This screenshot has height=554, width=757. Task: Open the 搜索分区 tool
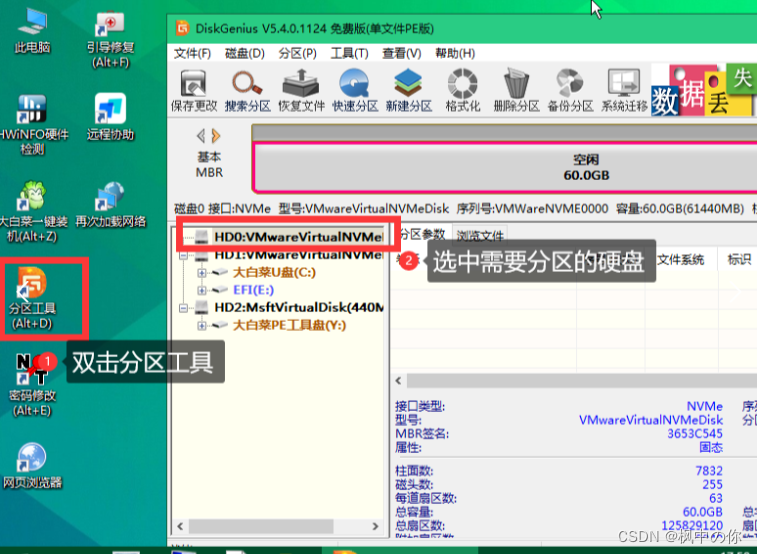pyautogui.click(x=248, y=90)
